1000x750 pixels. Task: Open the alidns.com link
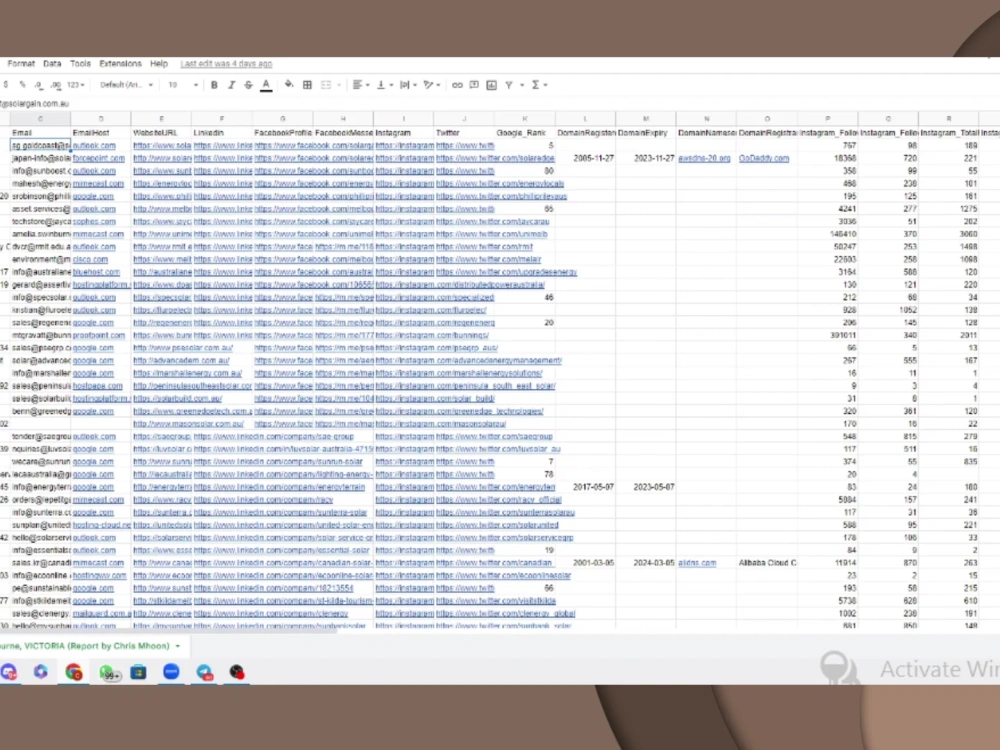coord(697,563)
